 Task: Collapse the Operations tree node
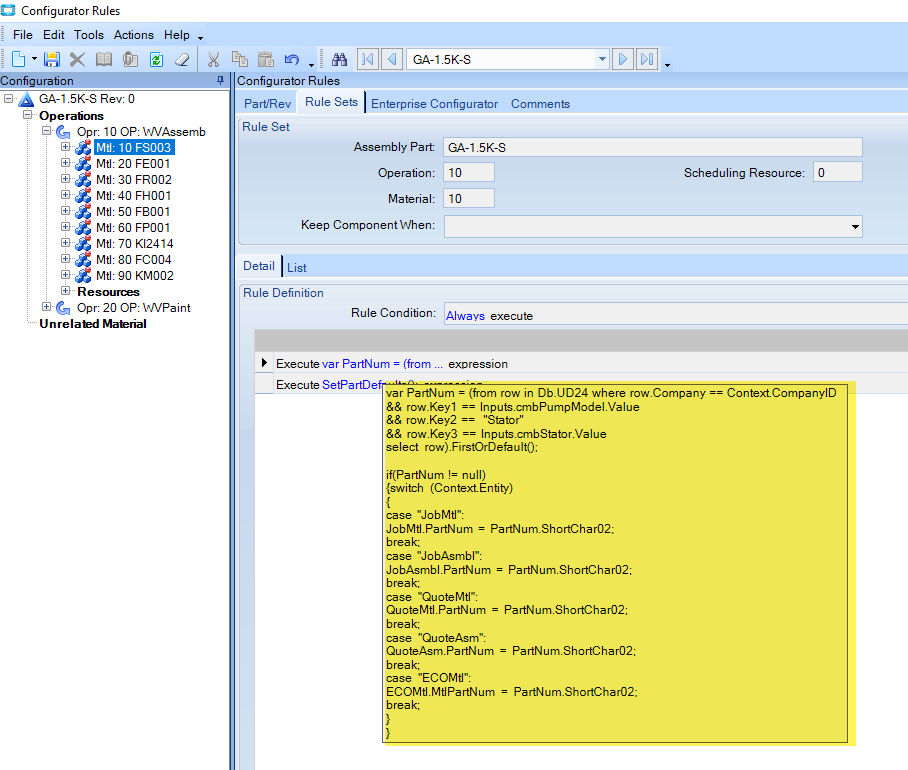29,116
